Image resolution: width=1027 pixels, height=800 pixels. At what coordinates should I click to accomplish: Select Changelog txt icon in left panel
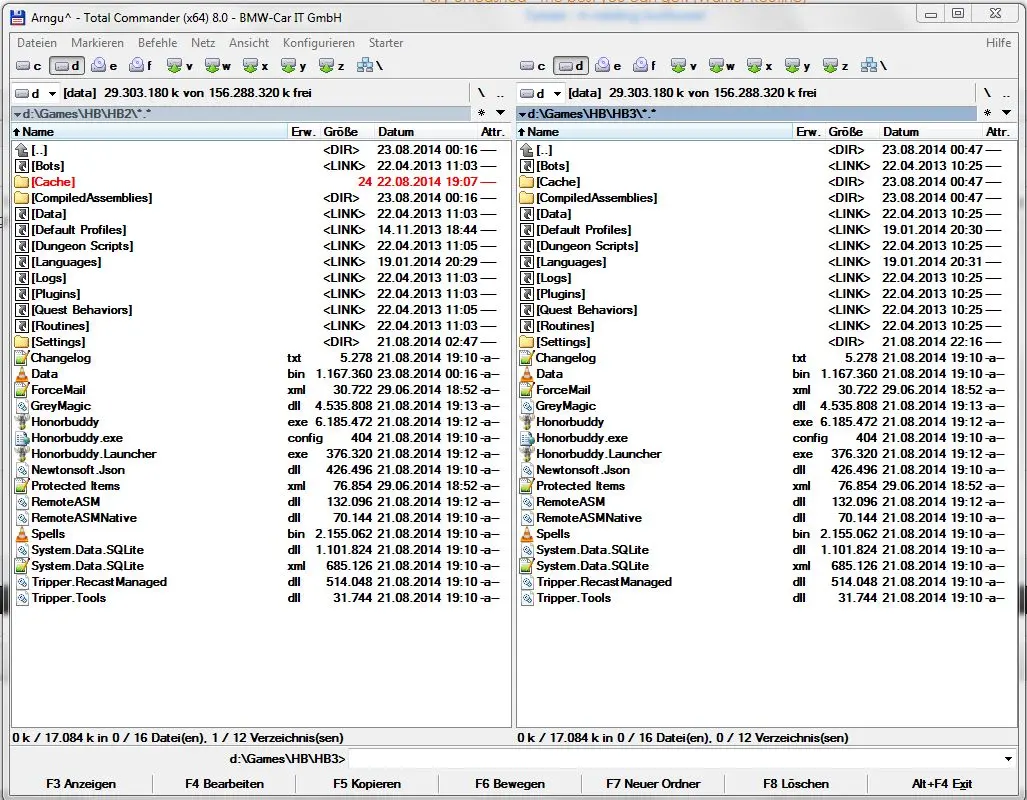point(22,358)
